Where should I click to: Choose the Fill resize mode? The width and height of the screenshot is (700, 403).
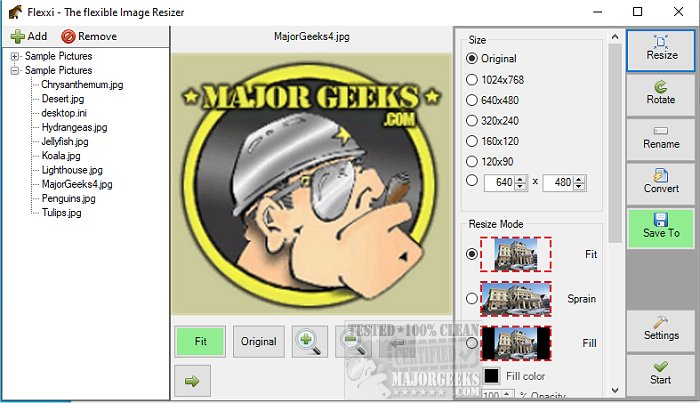tap(471, 343)
